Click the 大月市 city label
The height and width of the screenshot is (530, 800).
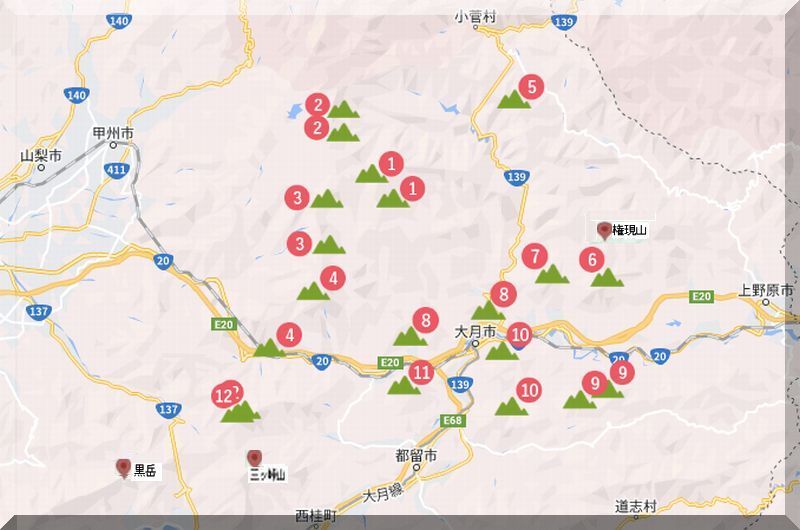click(474, 332)
